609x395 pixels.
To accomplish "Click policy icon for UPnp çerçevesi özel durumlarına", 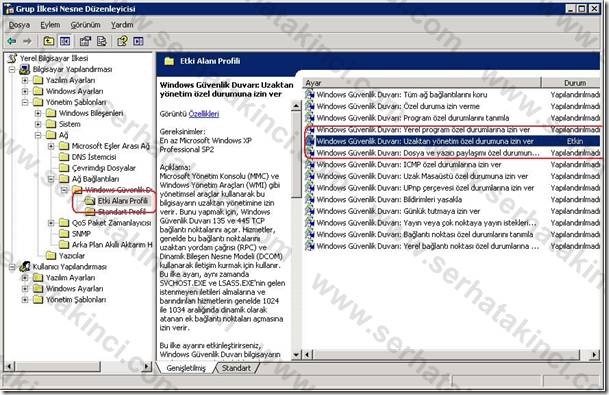I will (x=310, y=188).
